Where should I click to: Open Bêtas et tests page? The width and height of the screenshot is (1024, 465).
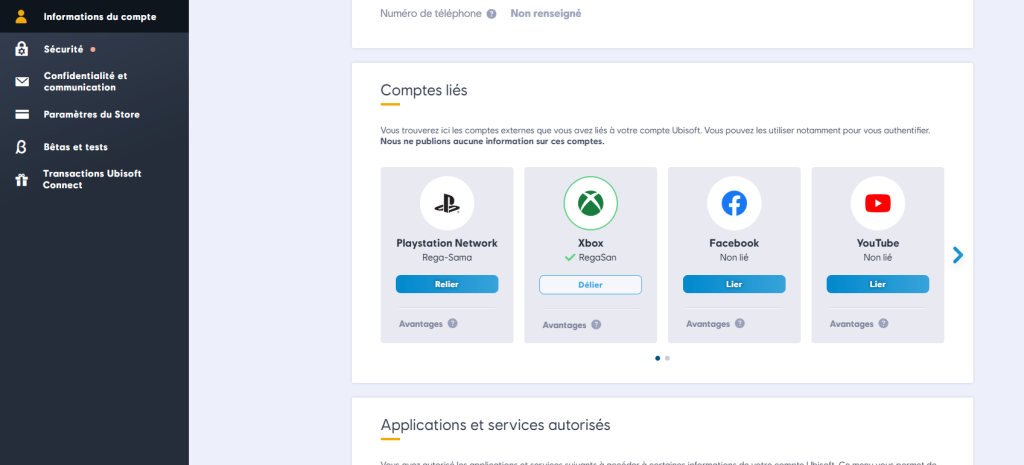(75, 147)
